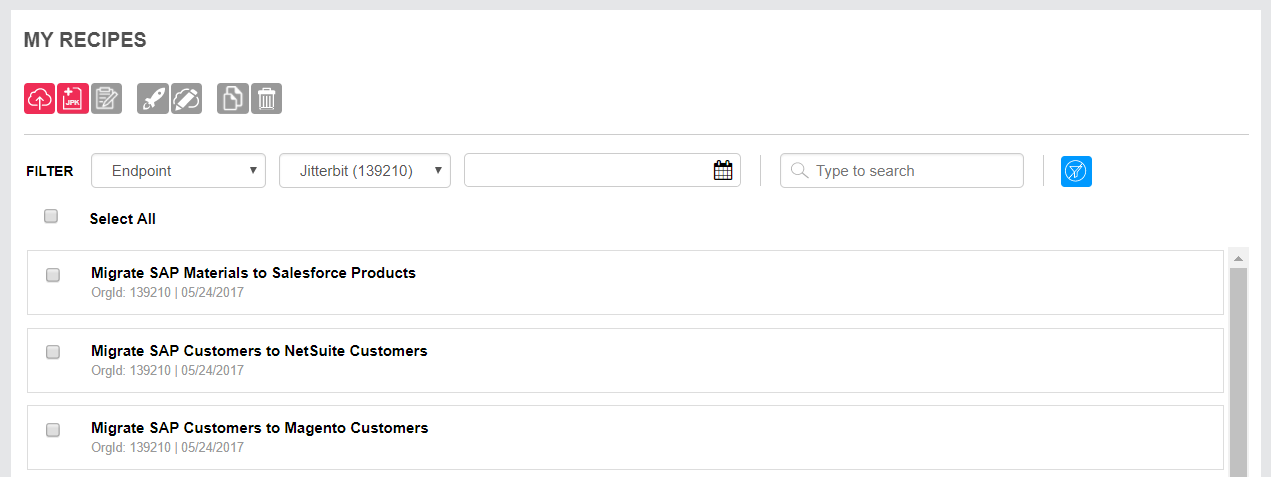The width and height of the screenshot is (1271, 477).
Task: Click the add JPK file icon
Action: pyautogui.click(x=73, y=99)
